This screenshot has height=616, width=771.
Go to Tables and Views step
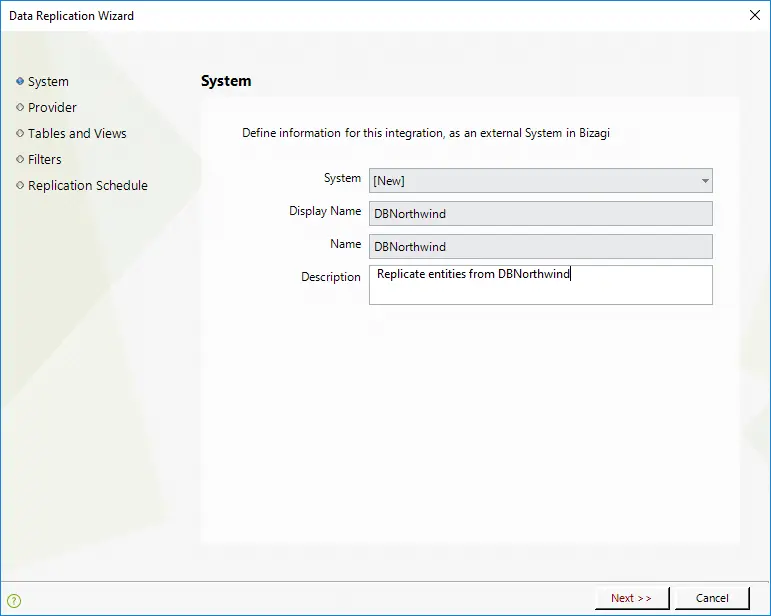click(77, 133)
